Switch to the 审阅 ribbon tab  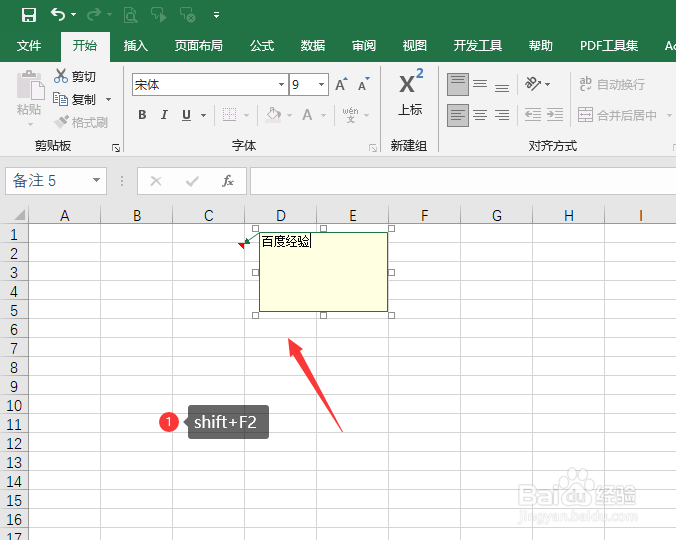[364, 46]
